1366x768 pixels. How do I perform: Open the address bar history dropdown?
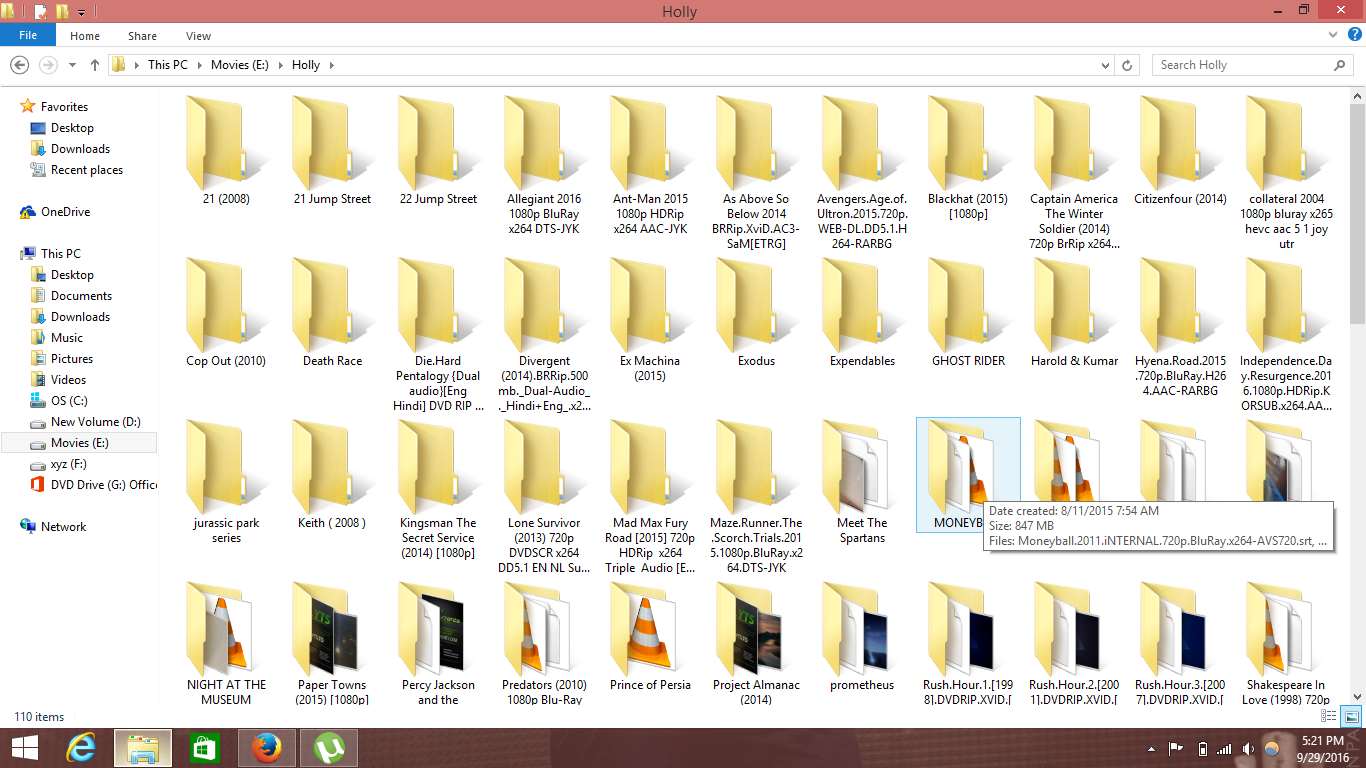tap(1106, 65)
